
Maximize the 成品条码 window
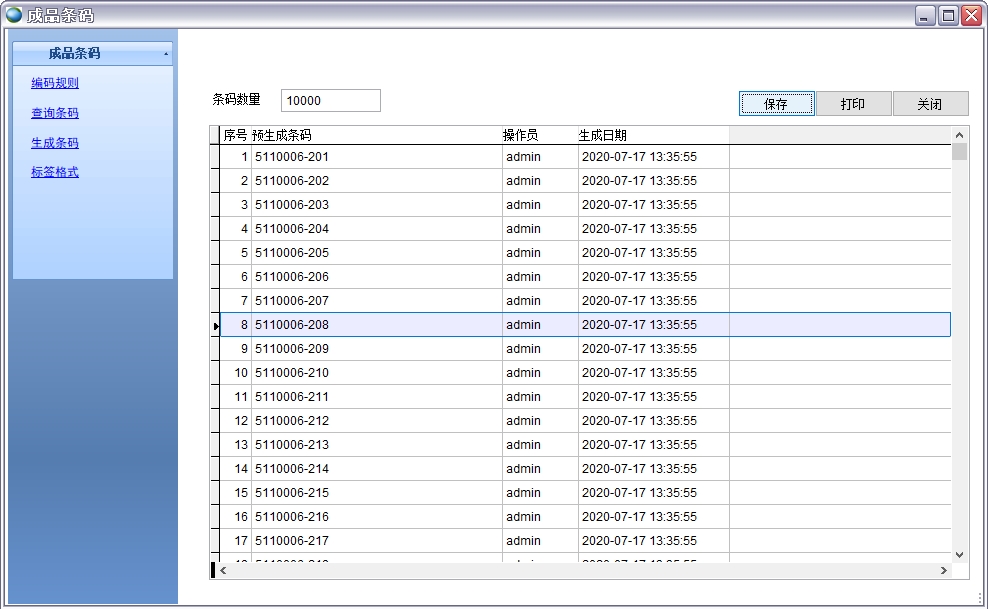coord(947,15)
